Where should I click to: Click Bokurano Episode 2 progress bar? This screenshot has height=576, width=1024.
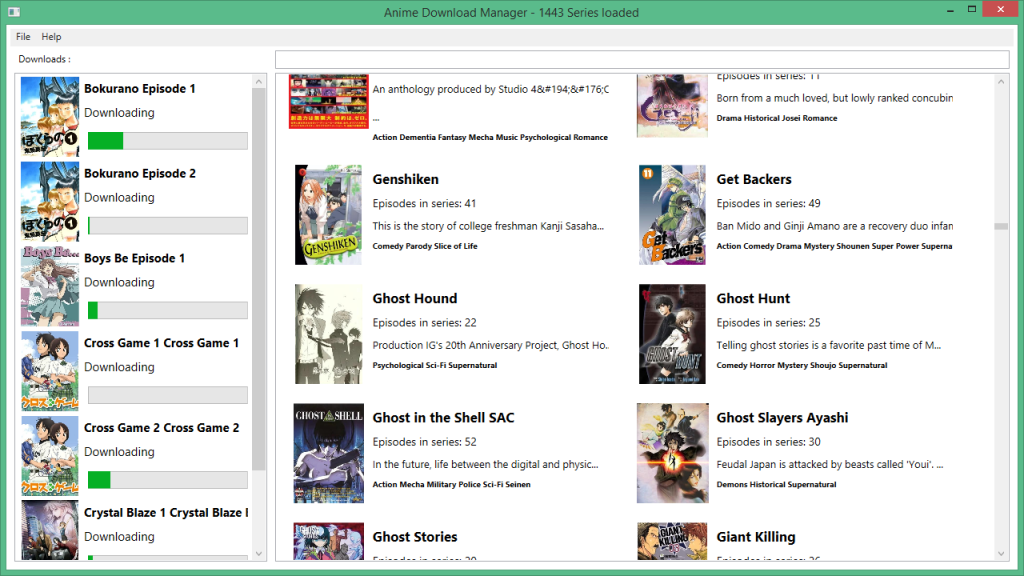168,226
